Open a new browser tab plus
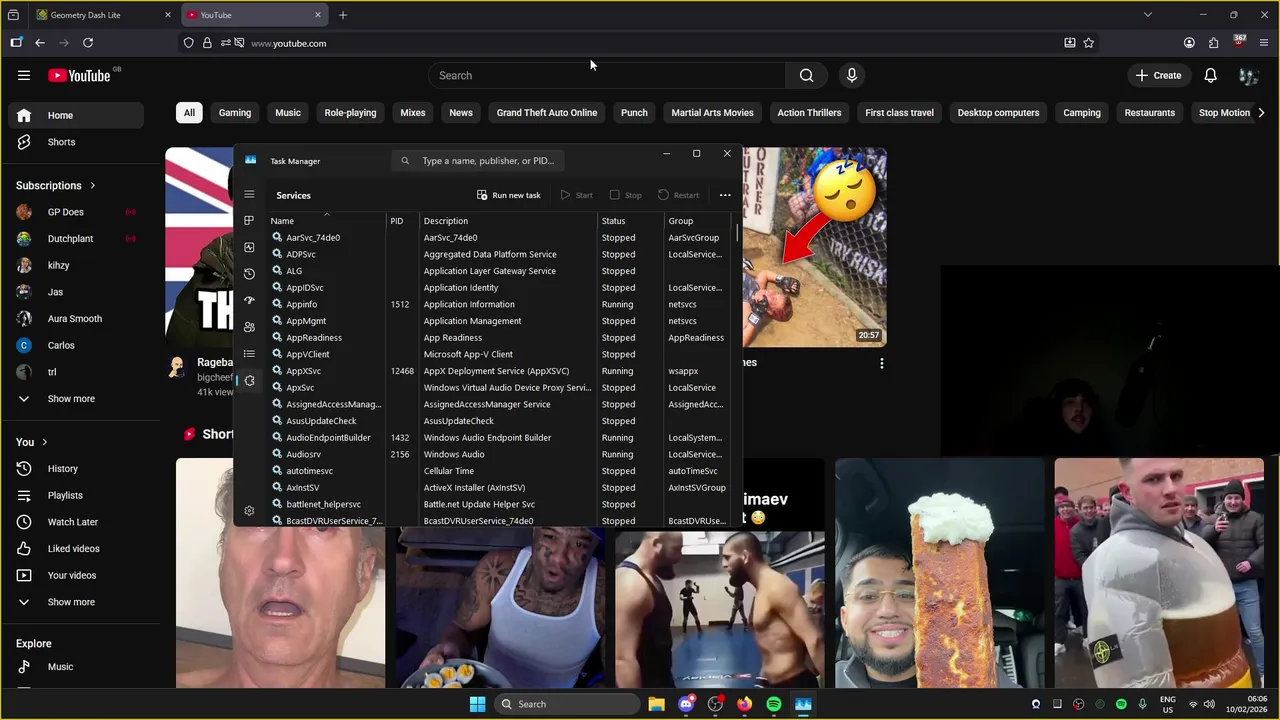 click(x=343, y=15)
